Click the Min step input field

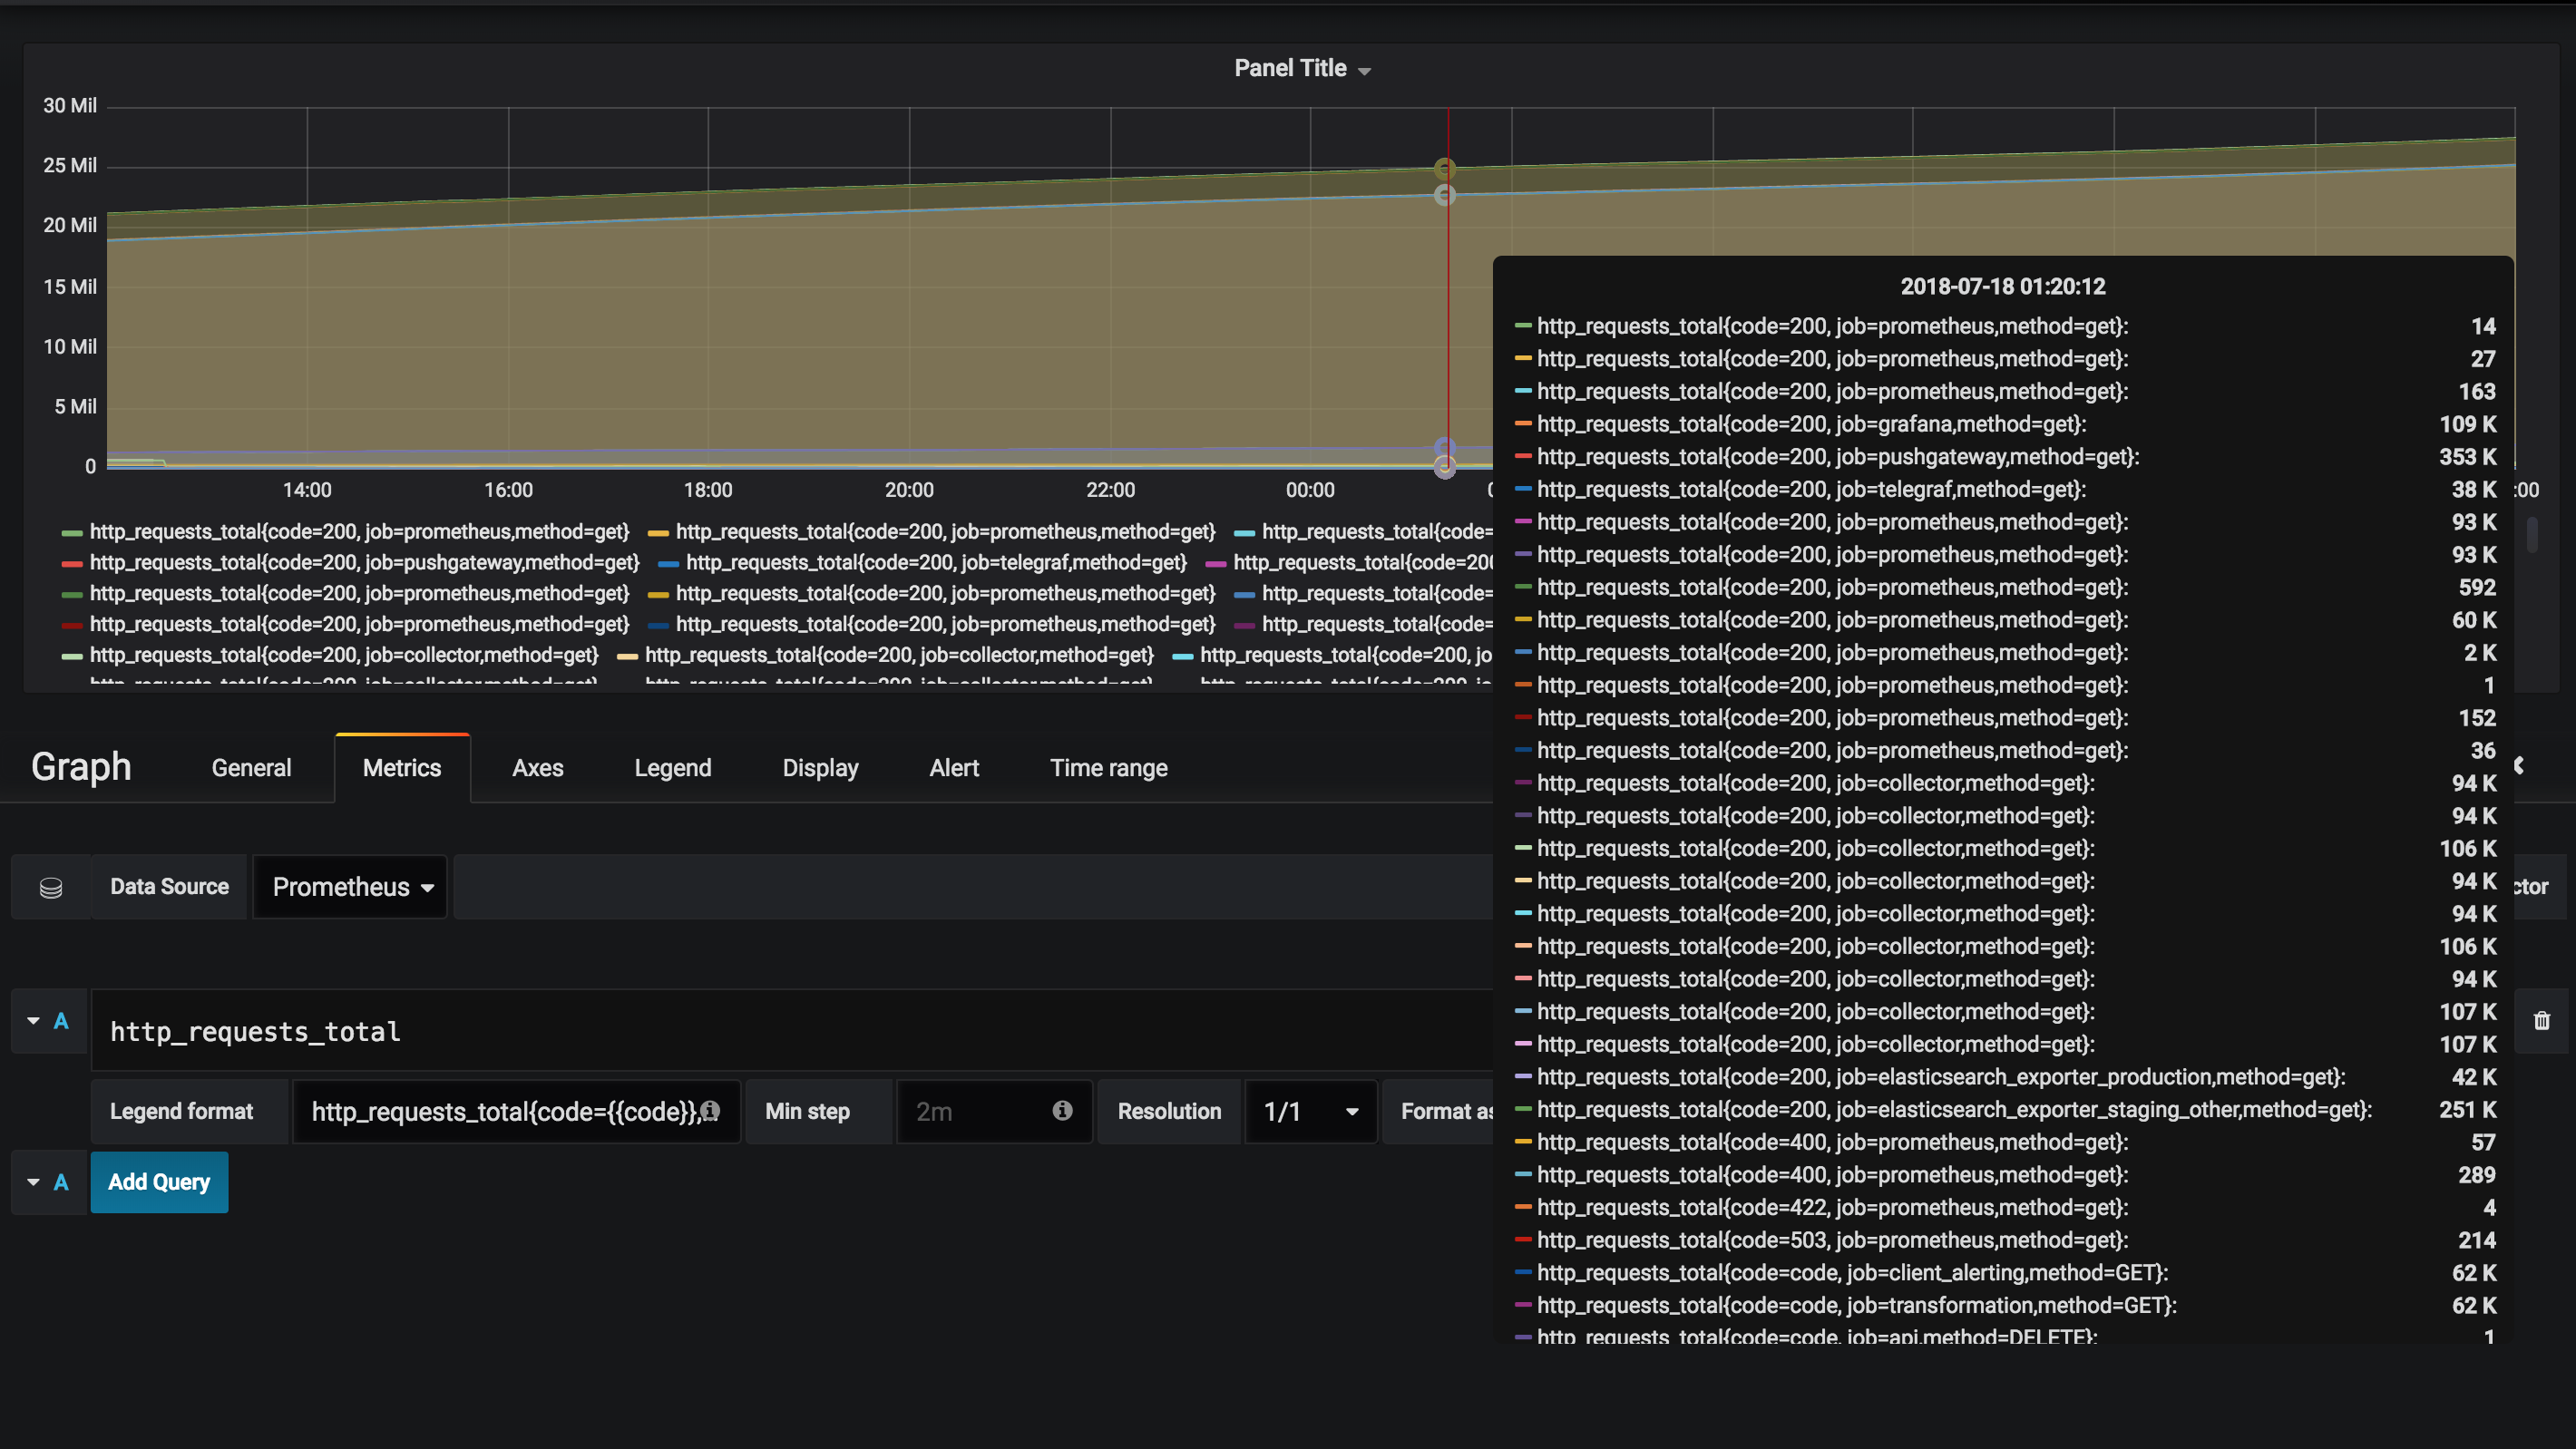pos(979,1111)
